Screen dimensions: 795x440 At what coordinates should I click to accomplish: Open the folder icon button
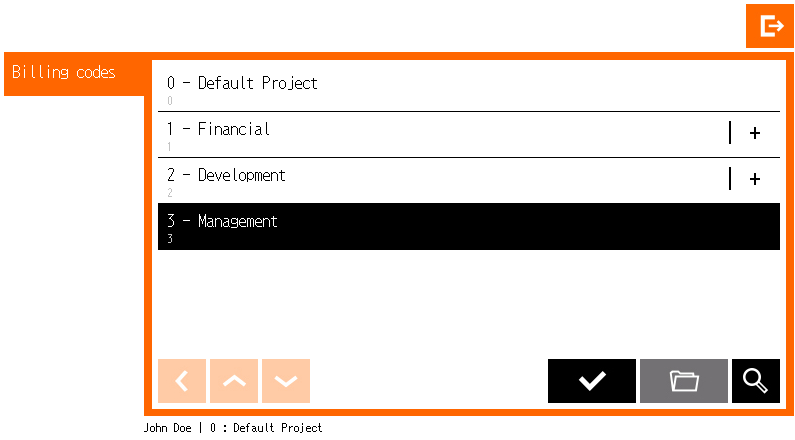click(x=684, y=381)
